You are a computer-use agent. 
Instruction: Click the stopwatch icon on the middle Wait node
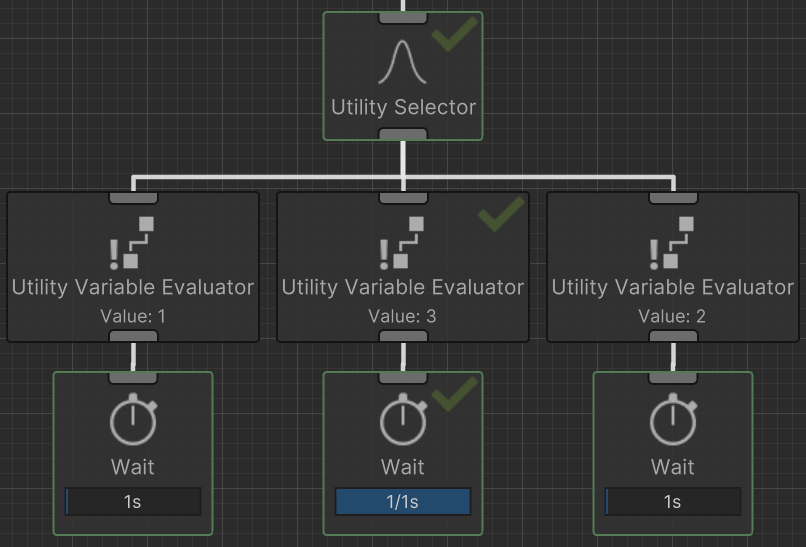(403, 420)
